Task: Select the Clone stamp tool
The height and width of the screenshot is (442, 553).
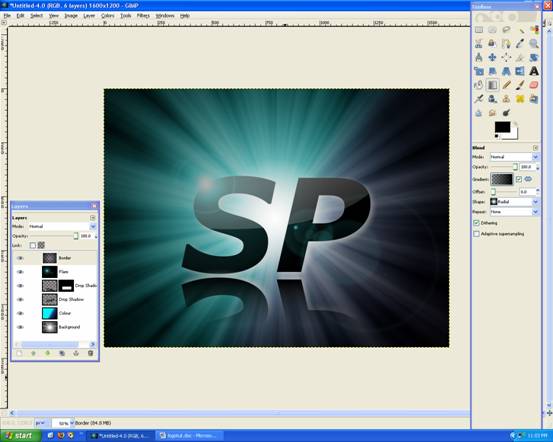Action: [x=506, y=99]
